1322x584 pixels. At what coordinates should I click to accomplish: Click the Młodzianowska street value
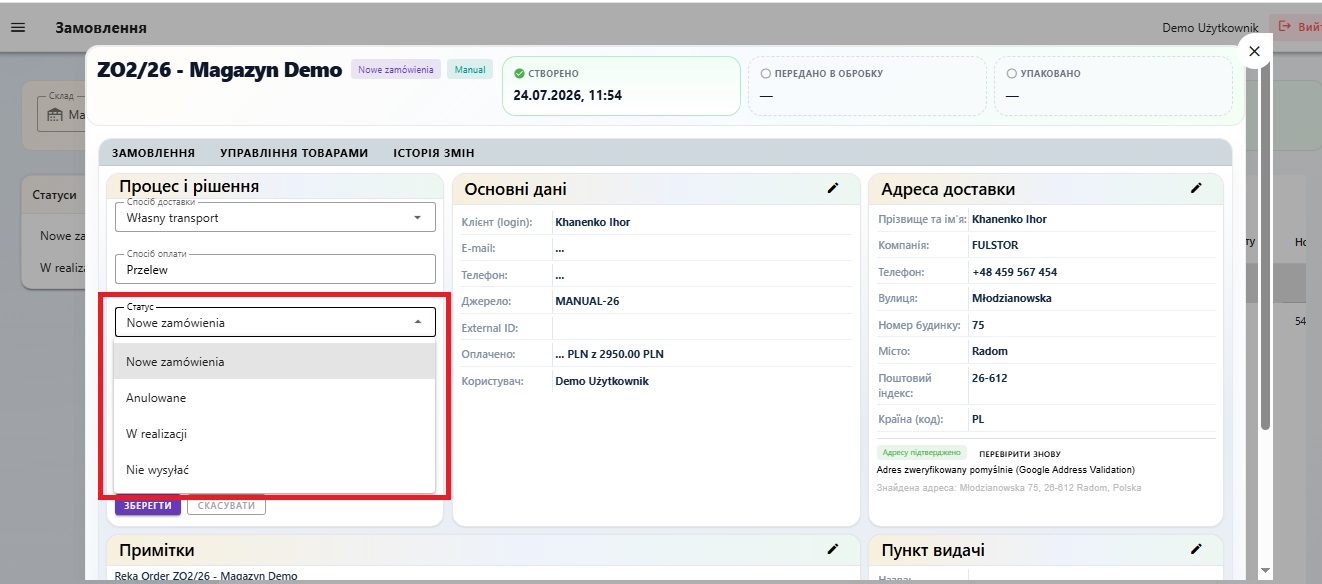point(1012,298)
